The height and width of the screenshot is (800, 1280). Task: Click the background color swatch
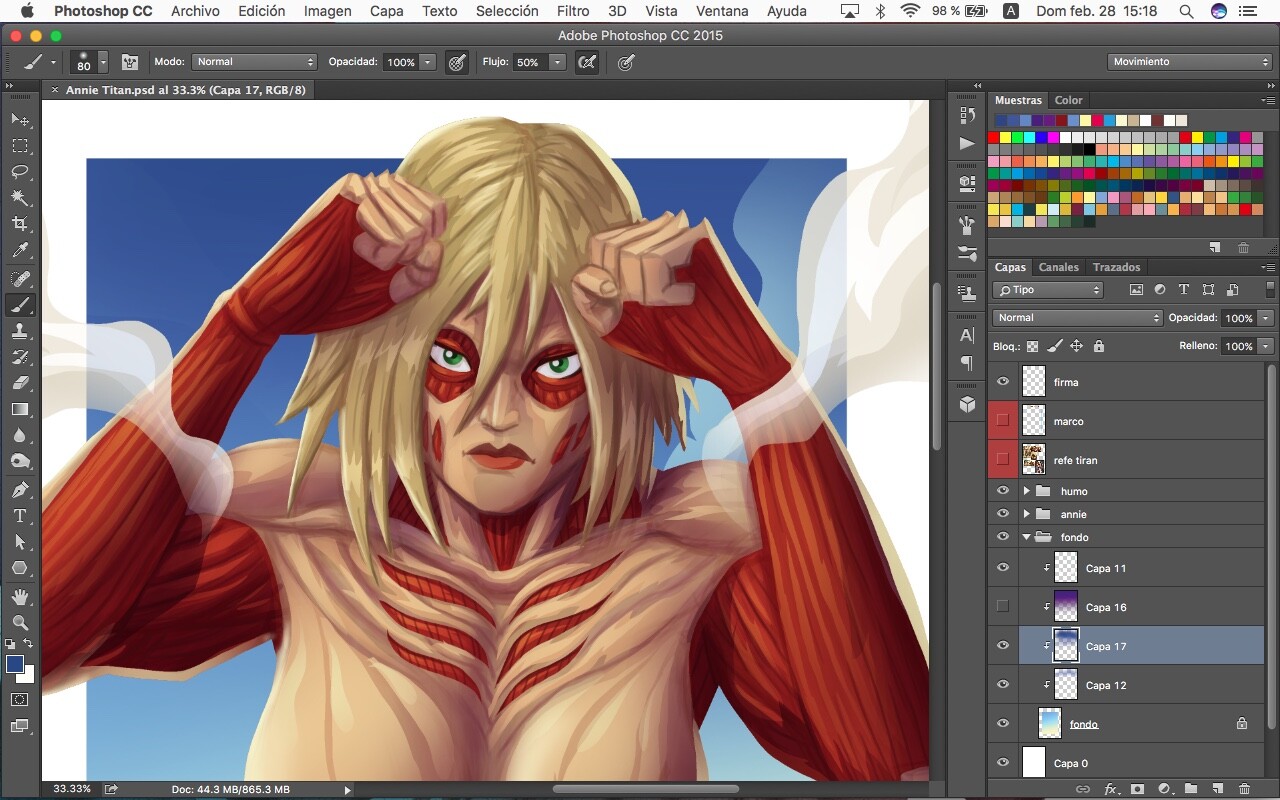tap(28, 676)
